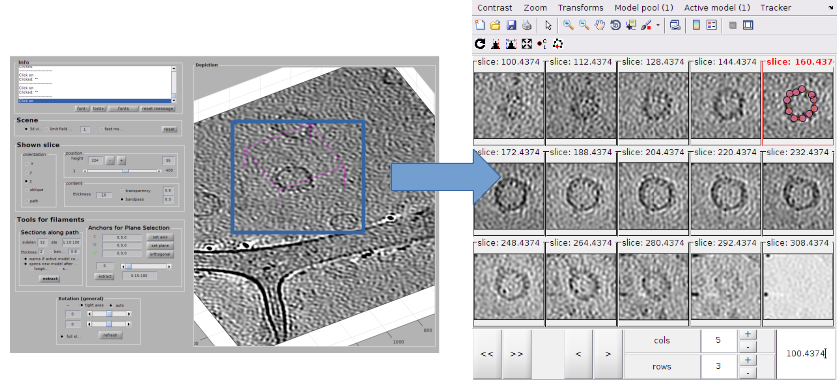Select the path orientation radio button
This screenshot has height=380, width=837.
pyautogui.click(x=27, y=201)
